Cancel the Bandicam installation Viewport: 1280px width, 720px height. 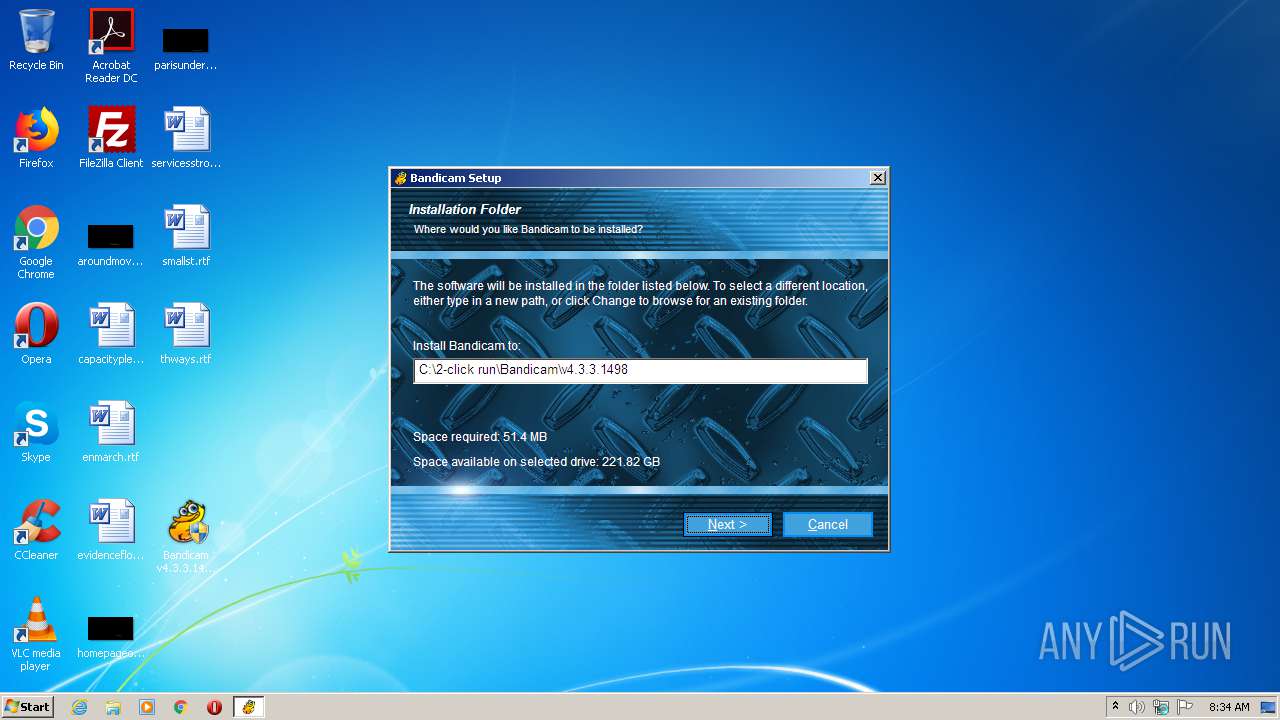(x=827, y=524)
